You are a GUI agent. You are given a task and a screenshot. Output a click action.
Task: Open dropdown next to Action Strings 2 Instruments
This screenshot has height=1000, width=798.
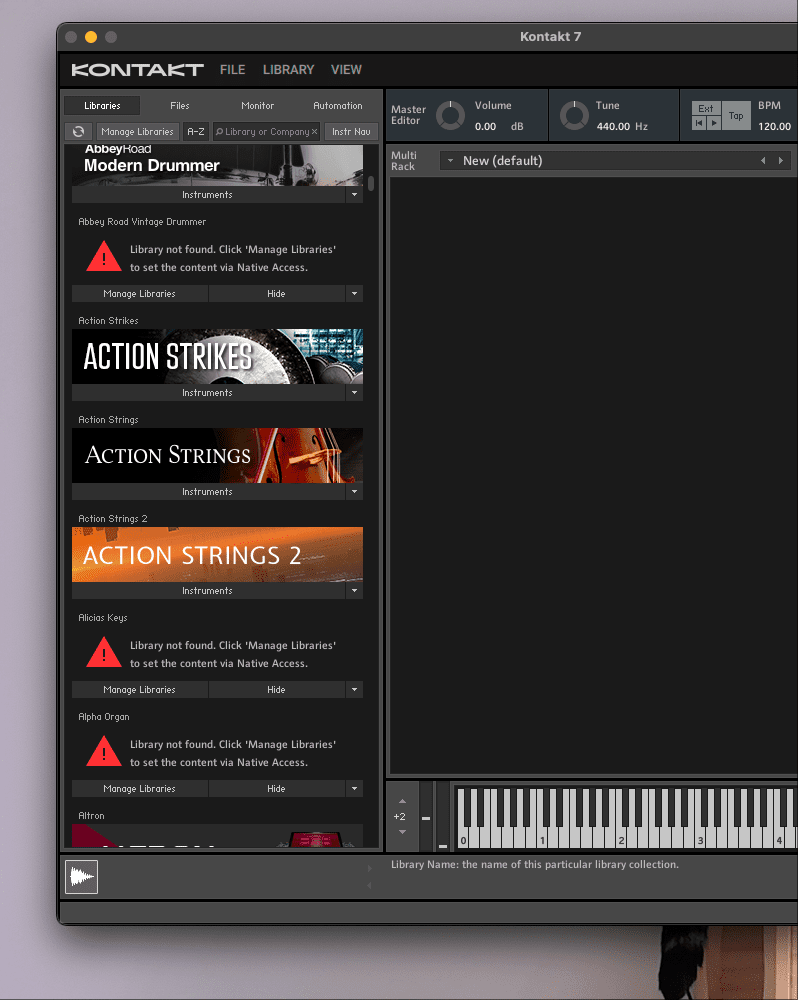[x=355, y=591]
